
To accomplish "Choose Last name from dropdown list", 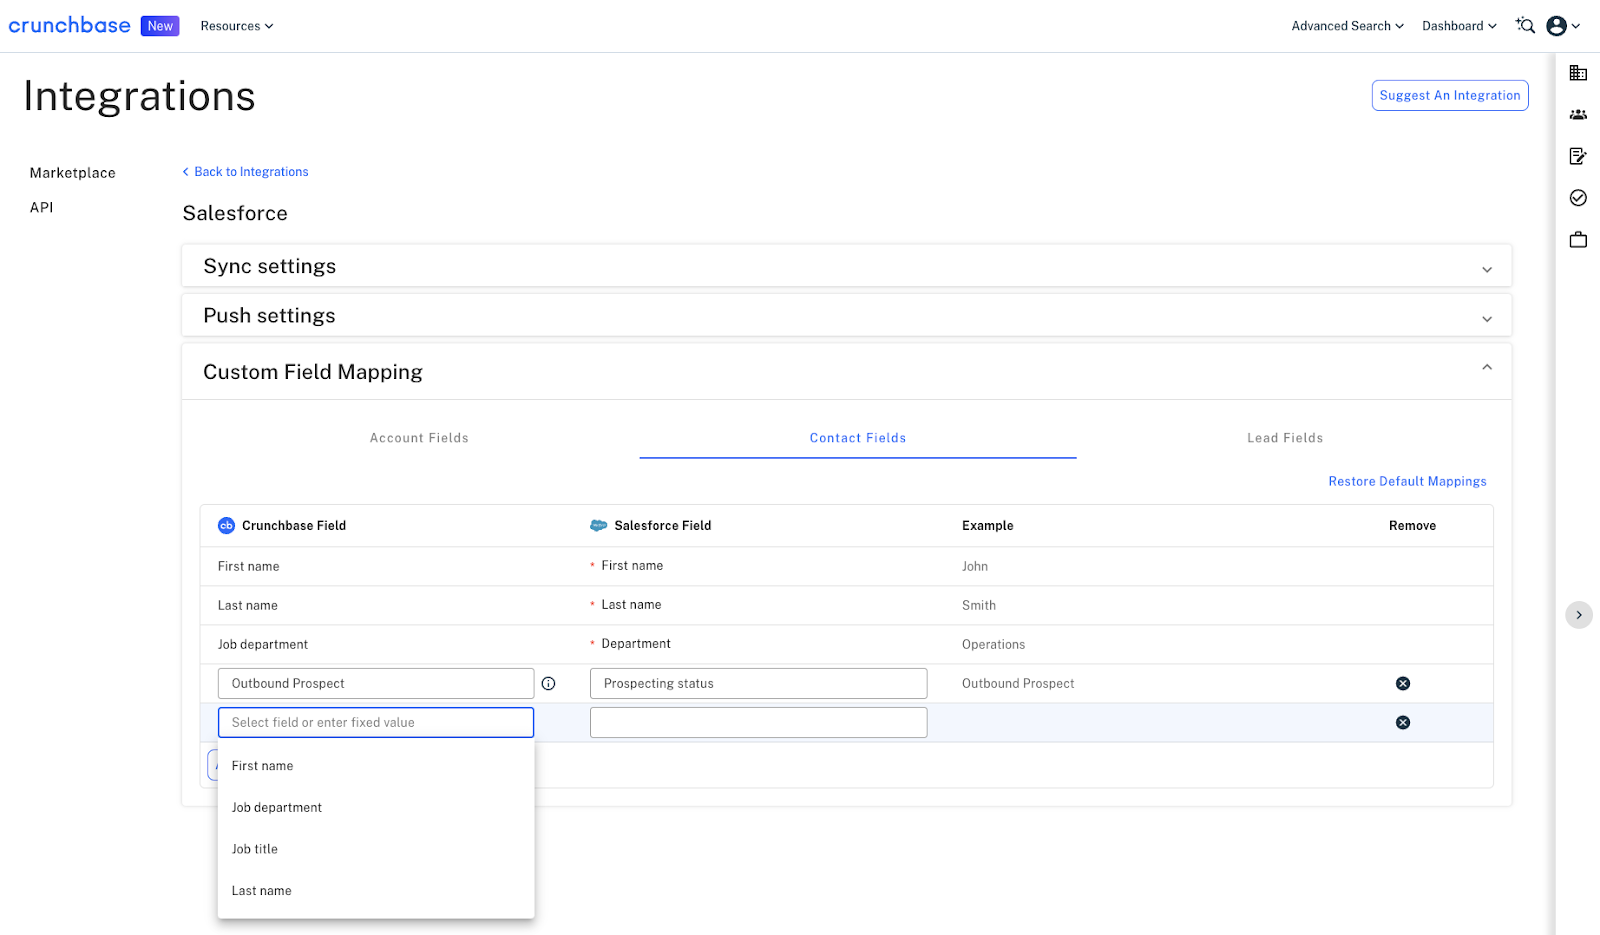I will click(x=376, y=891).
